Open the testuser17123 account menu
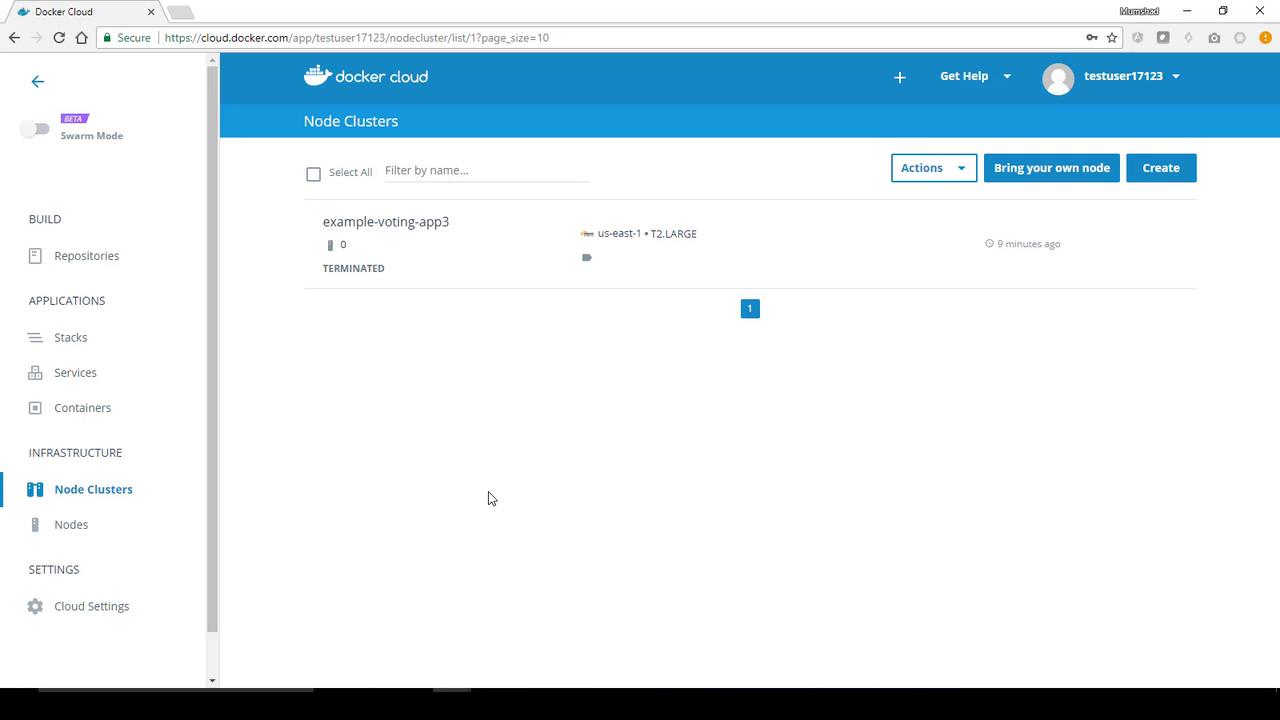This screenshot has width=1280, height=720. pos(1131,76)
